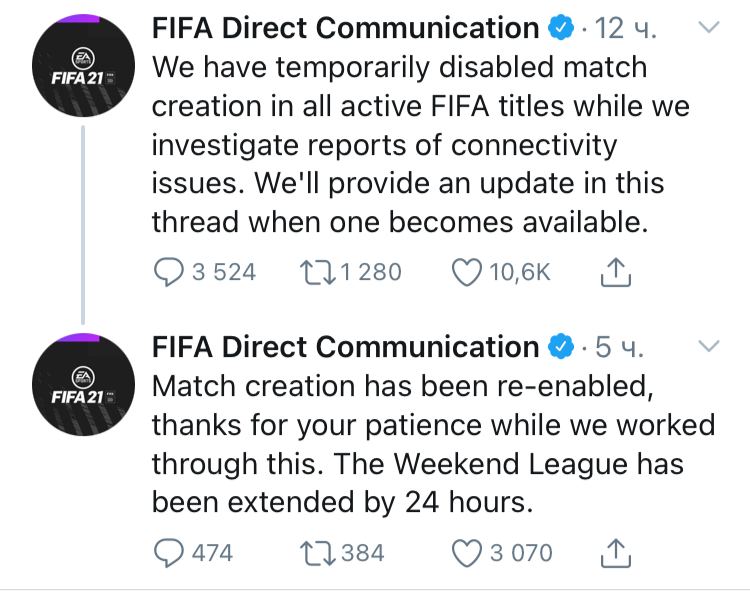
Task: Reply to the match creation re-enabled tweet
Action: [x=171, y=552]
